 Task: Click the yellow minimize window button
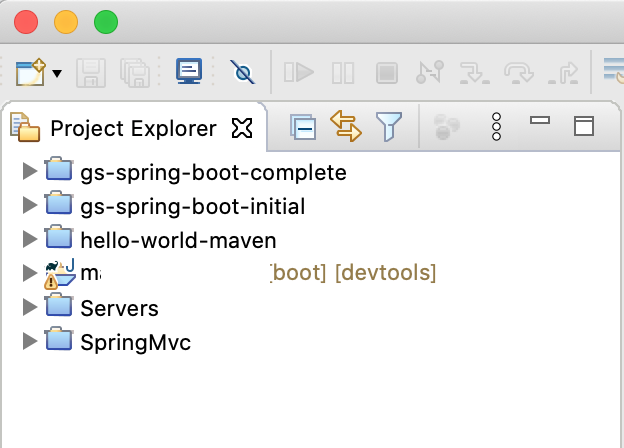click(66, 22)
